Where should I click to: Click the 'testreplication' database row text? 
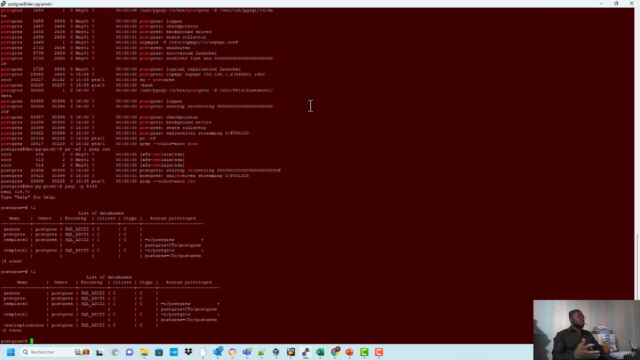(x=24, y=325)
